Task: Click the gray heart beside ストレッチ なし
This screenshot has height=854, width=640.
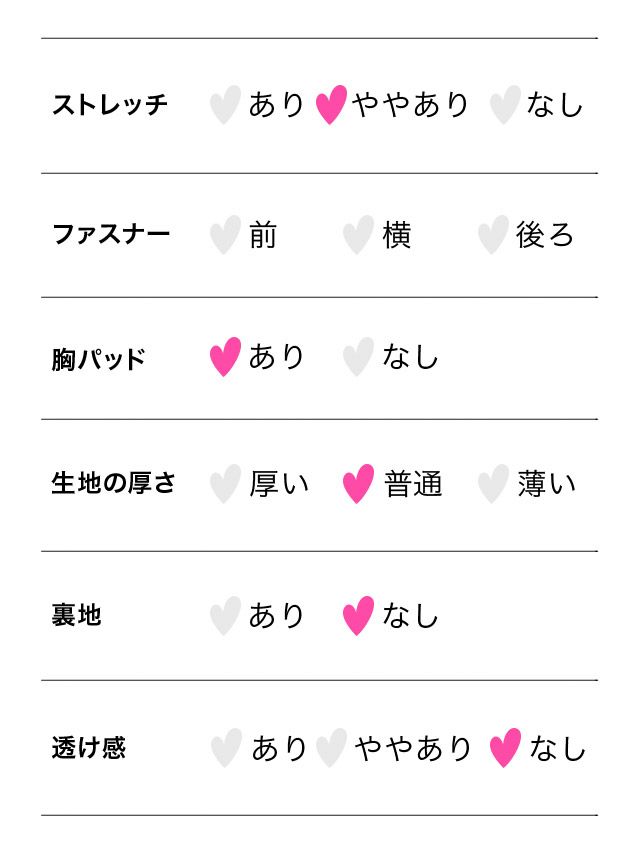Action: point(505,104)
